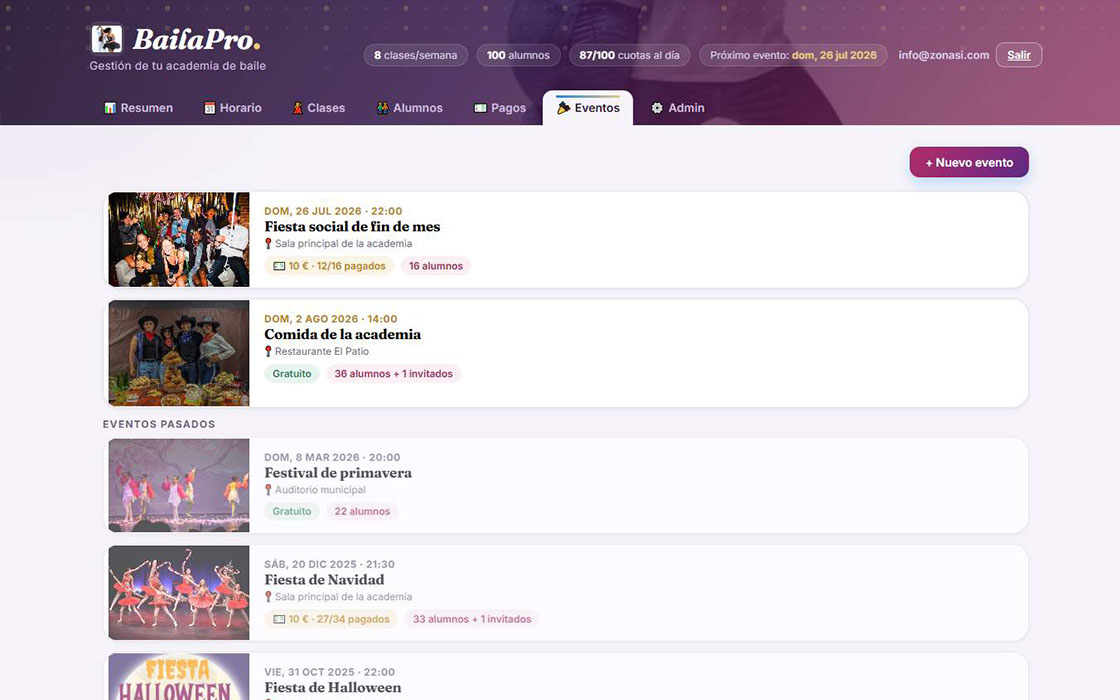Click location pin beside Auditorio municipal
Image resolution: width=1120 pixels, height=700 pixels.
[x=269, y=490]
